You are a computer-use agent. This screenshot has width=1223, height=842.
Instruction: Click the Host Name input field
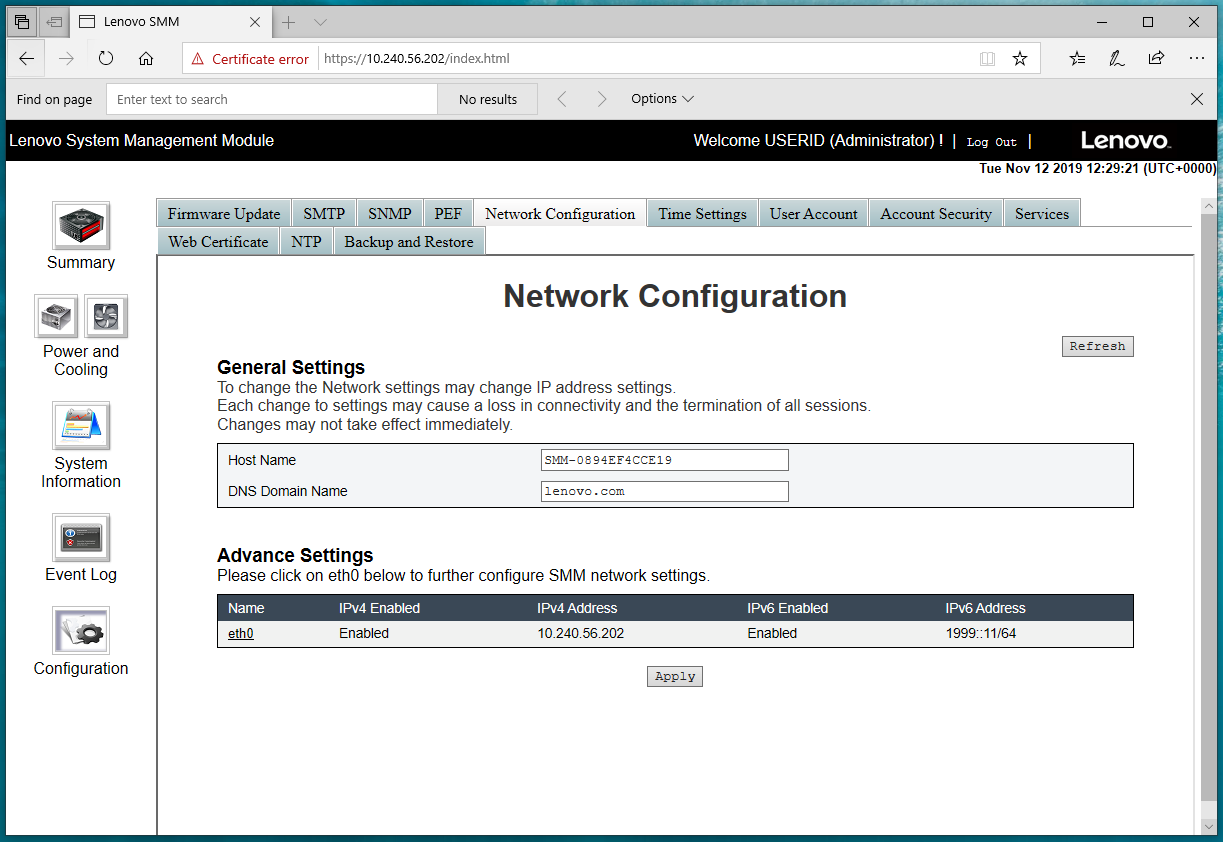pos(664,460)
